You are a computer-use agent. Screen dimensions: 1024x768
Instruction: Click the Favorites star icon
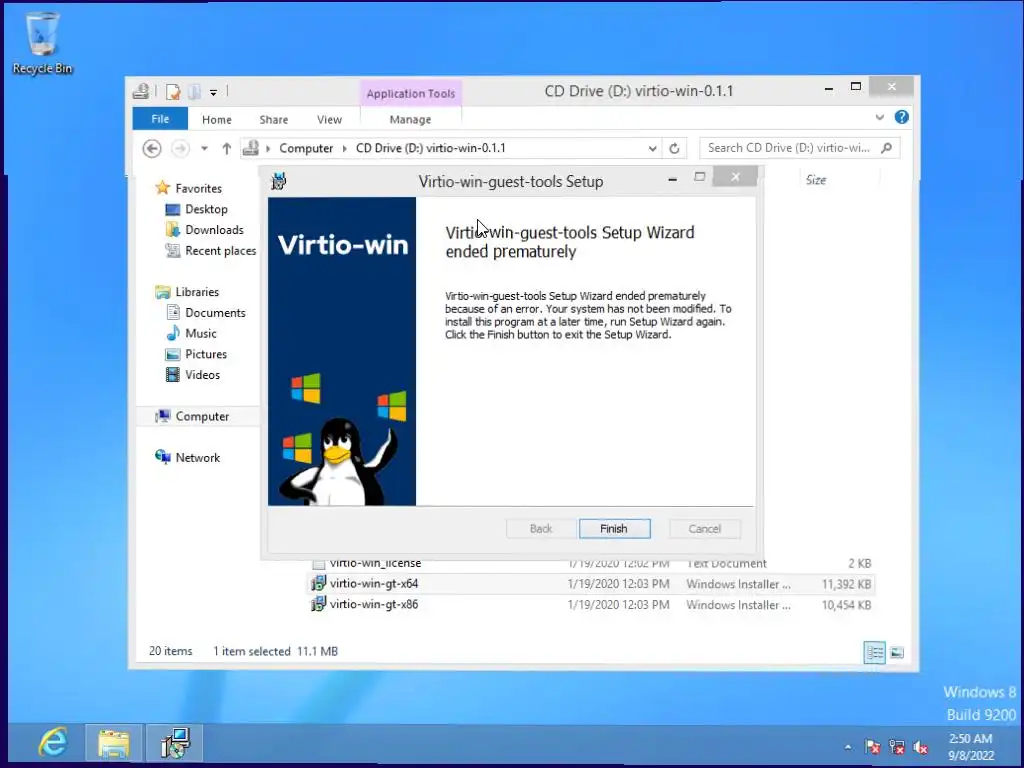pyautogui.click(x=163, y=188)
